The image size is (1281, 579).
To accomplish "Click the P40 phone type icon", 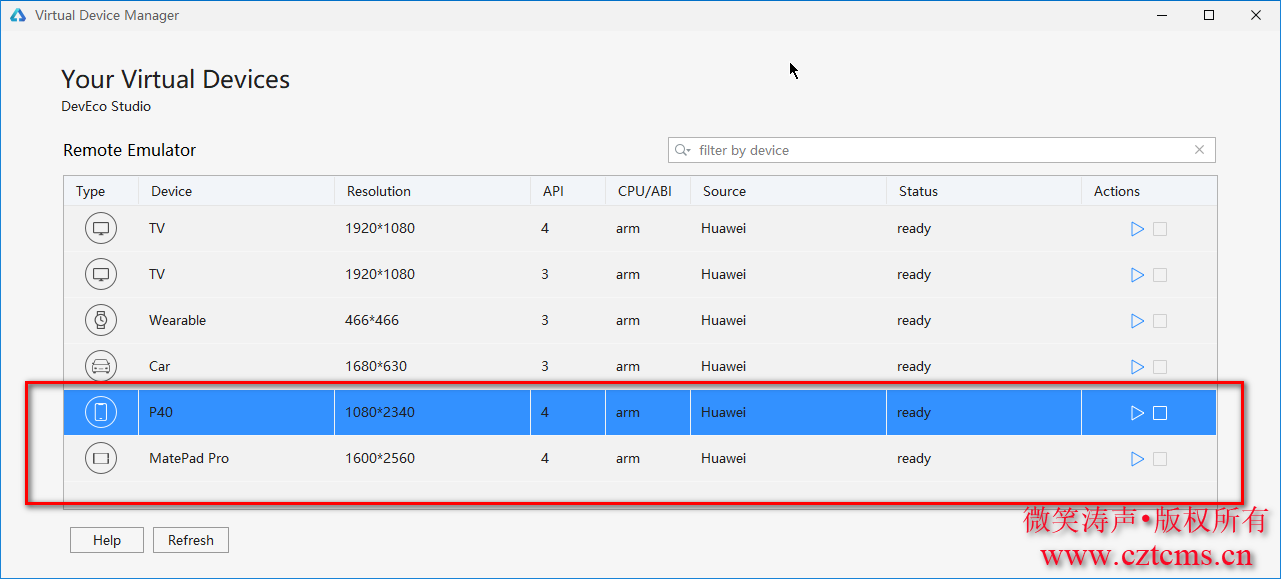I will 101,412.
